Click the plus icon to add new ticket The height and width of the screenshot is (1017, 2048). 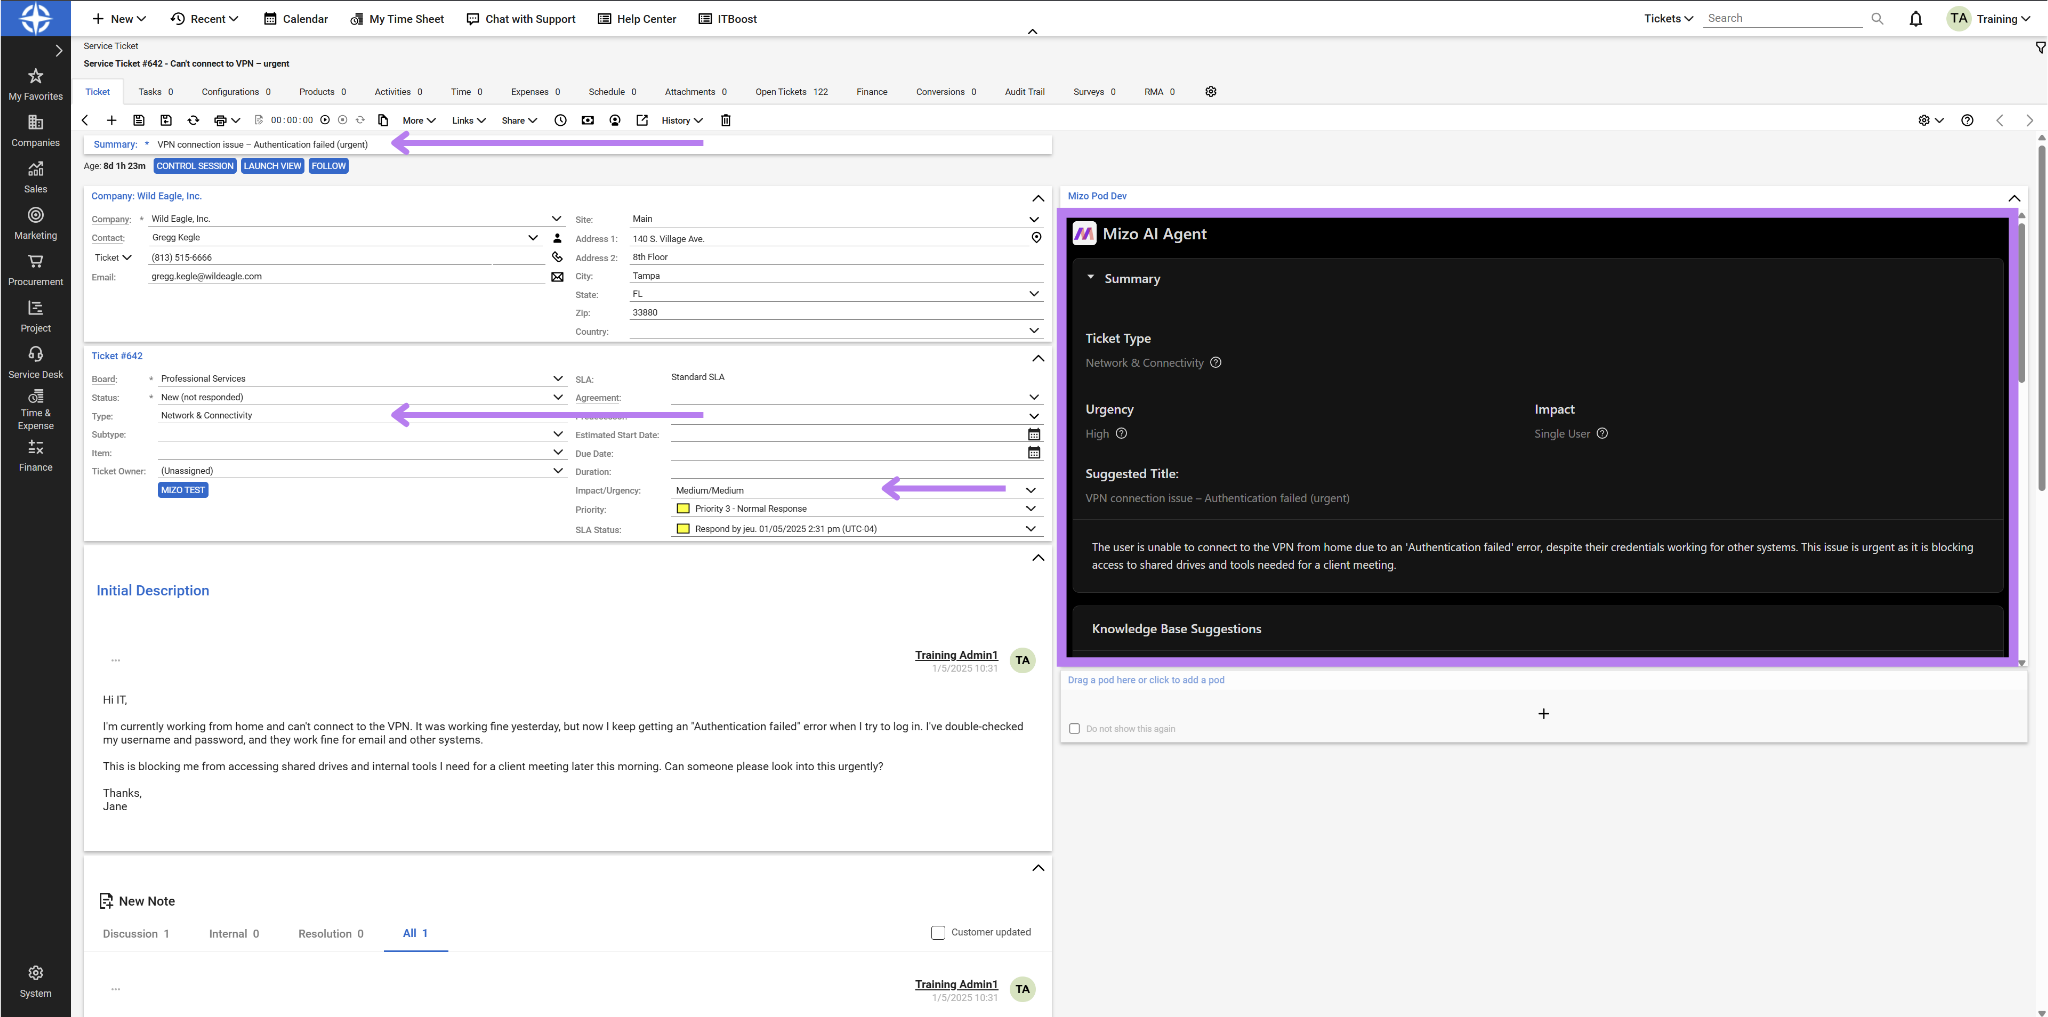[x=112, y=120]
